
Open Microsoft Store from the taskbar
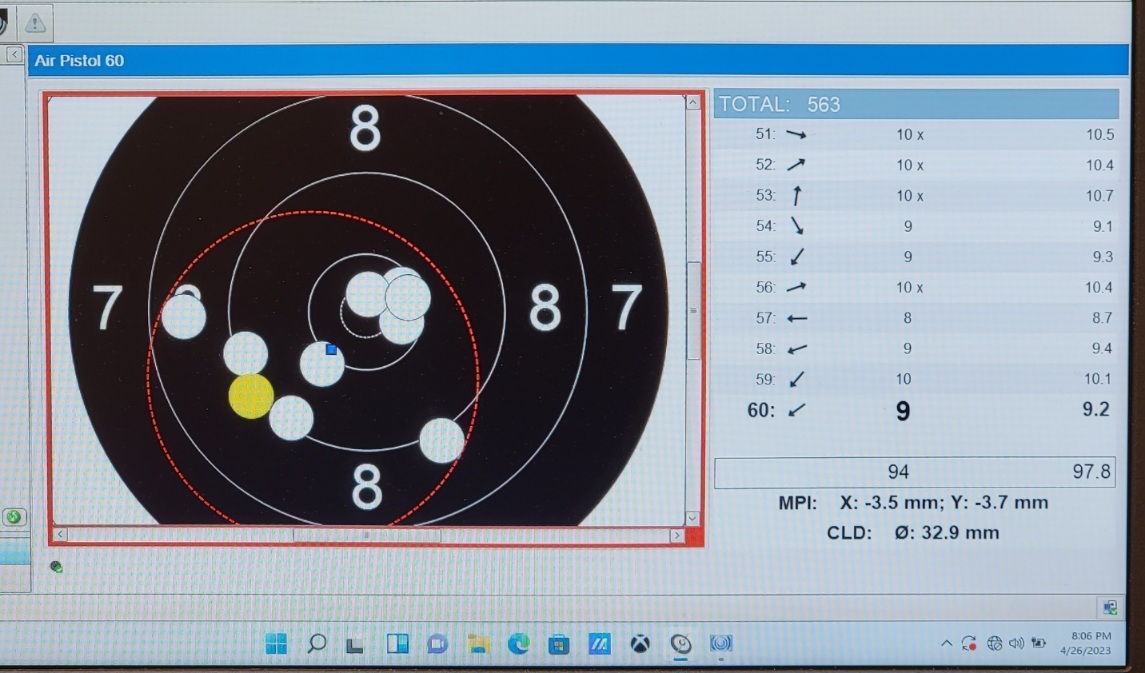559,644
